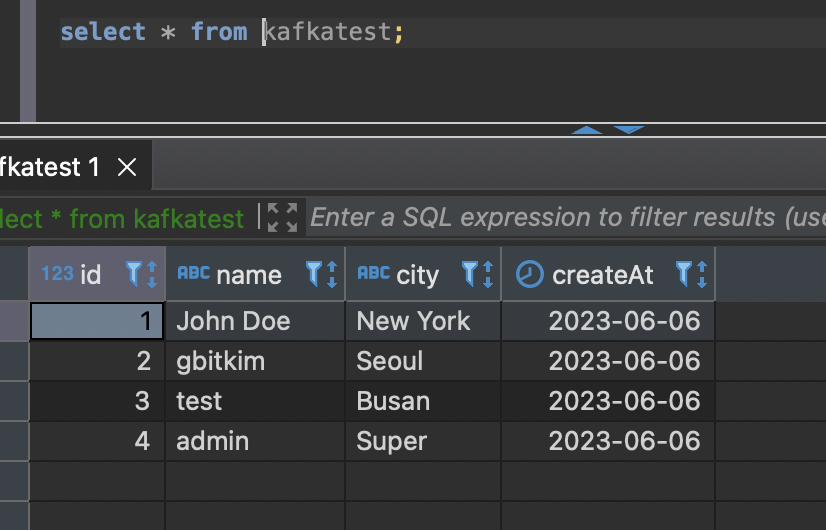This screenshot has height=530, width=826.
Task: Select the name column header
Action: (249, 275)
